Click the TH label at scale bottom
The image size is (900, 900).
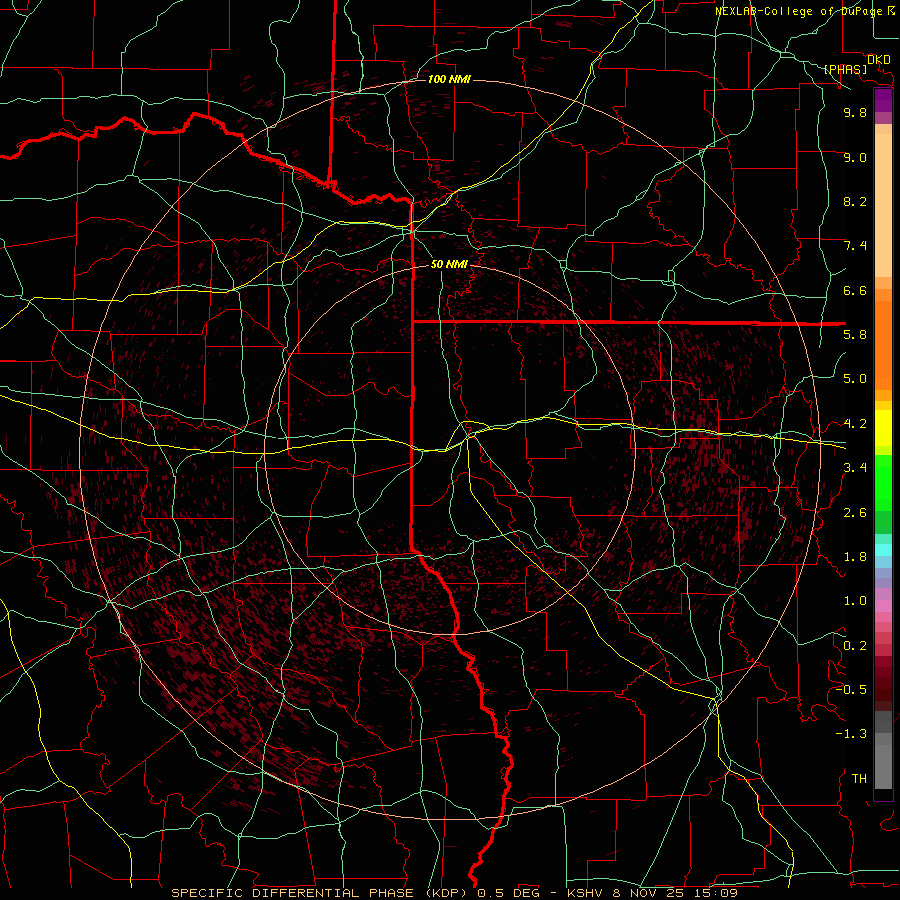859,779
